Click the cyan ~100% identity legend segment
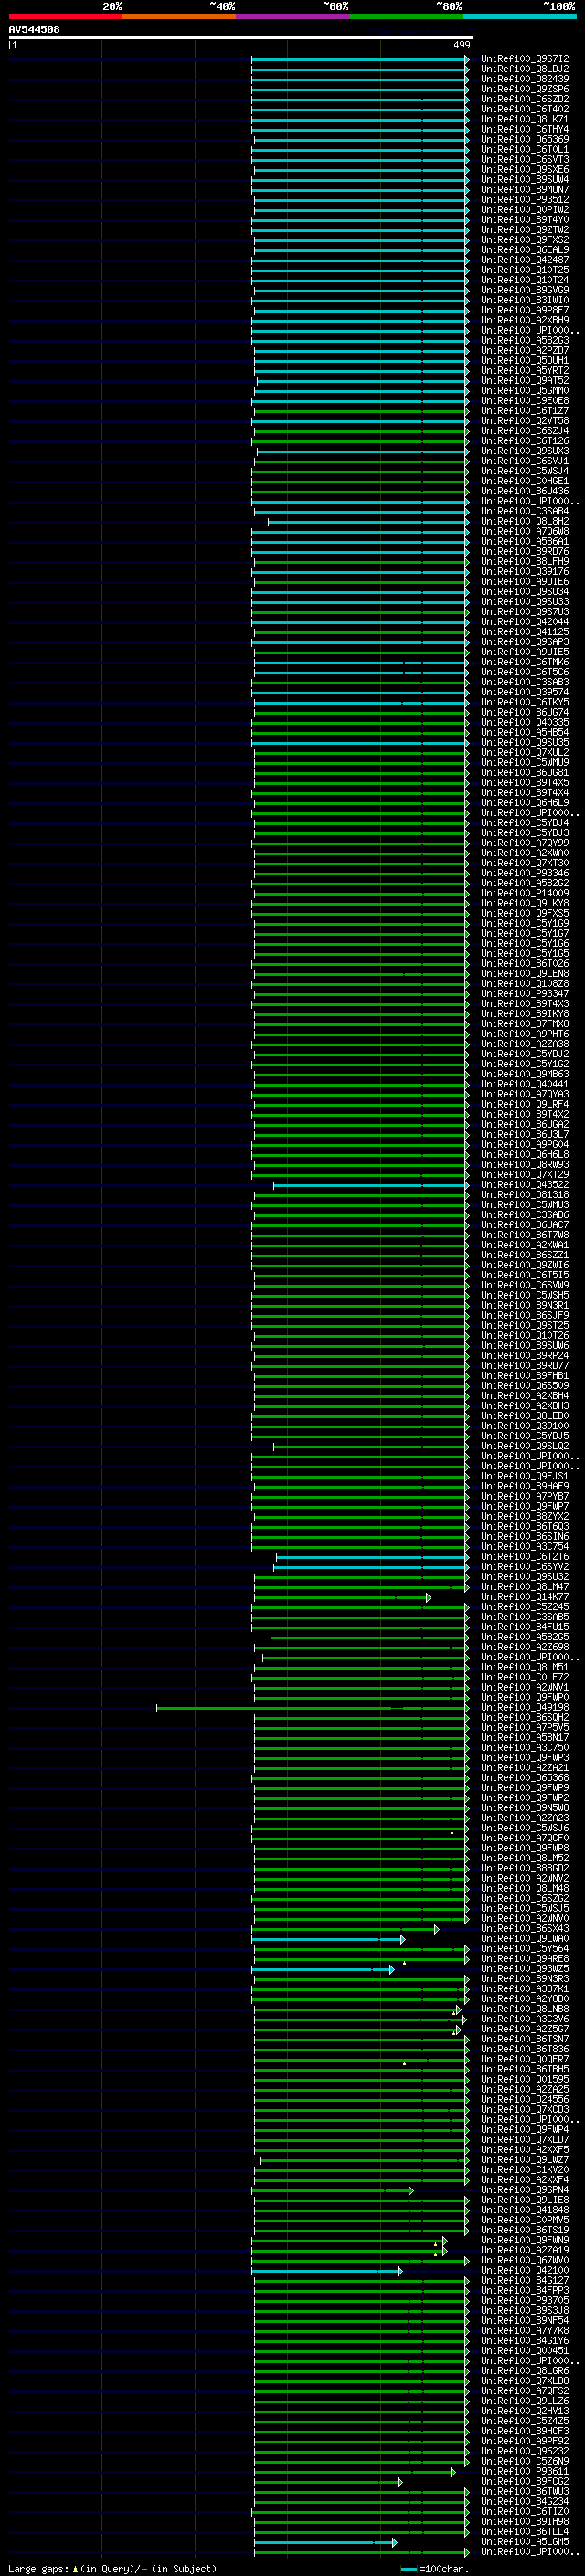 coord(520,17)
